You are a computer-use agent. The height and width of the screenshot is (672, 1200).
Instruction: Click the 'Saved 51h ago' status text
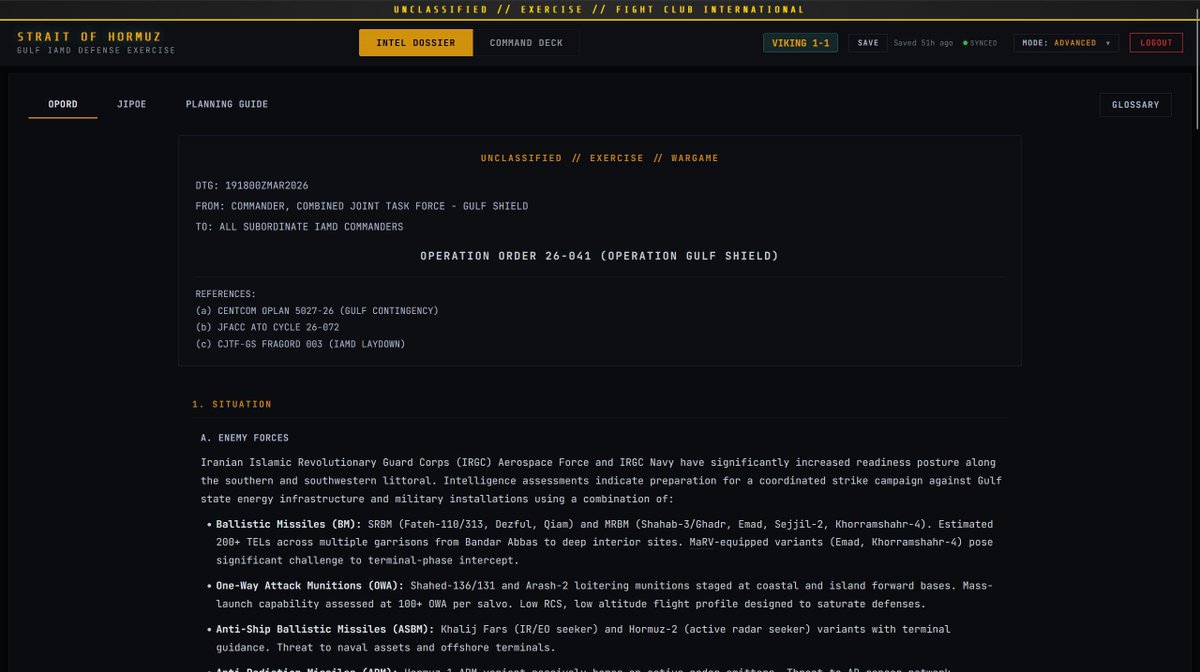coord(923,43)
